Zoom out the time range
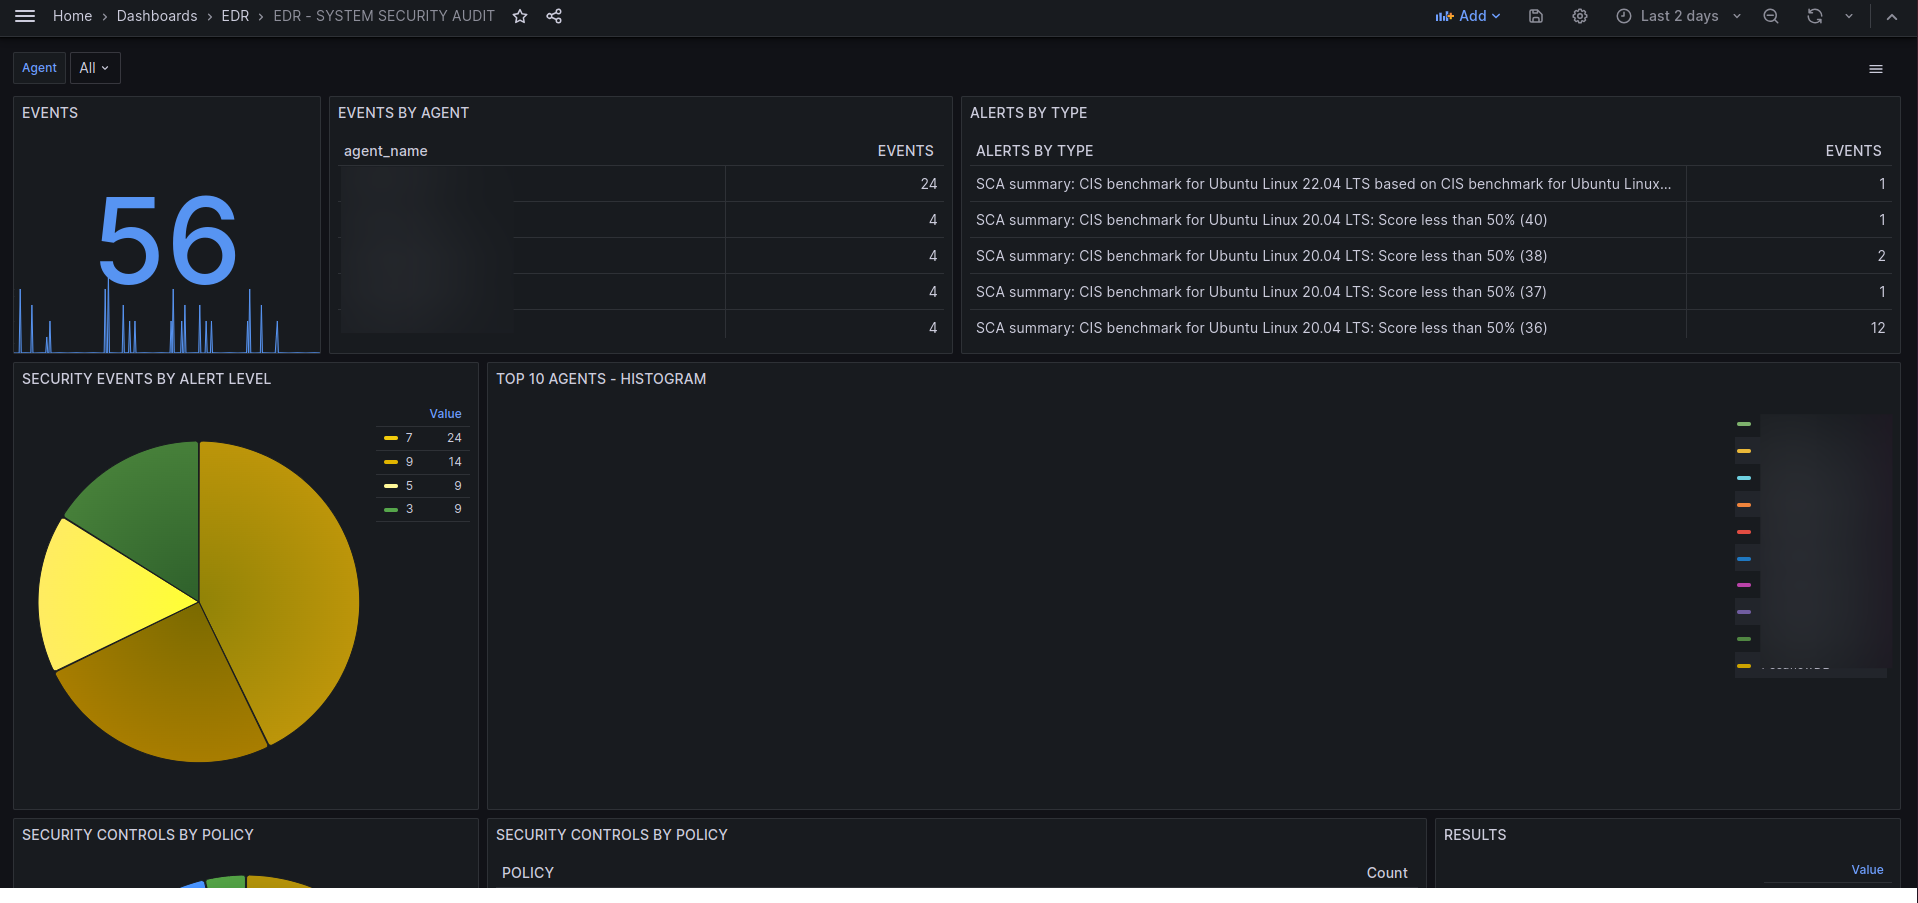This screenshot has width=1918, height=903. click(1771, 16)
